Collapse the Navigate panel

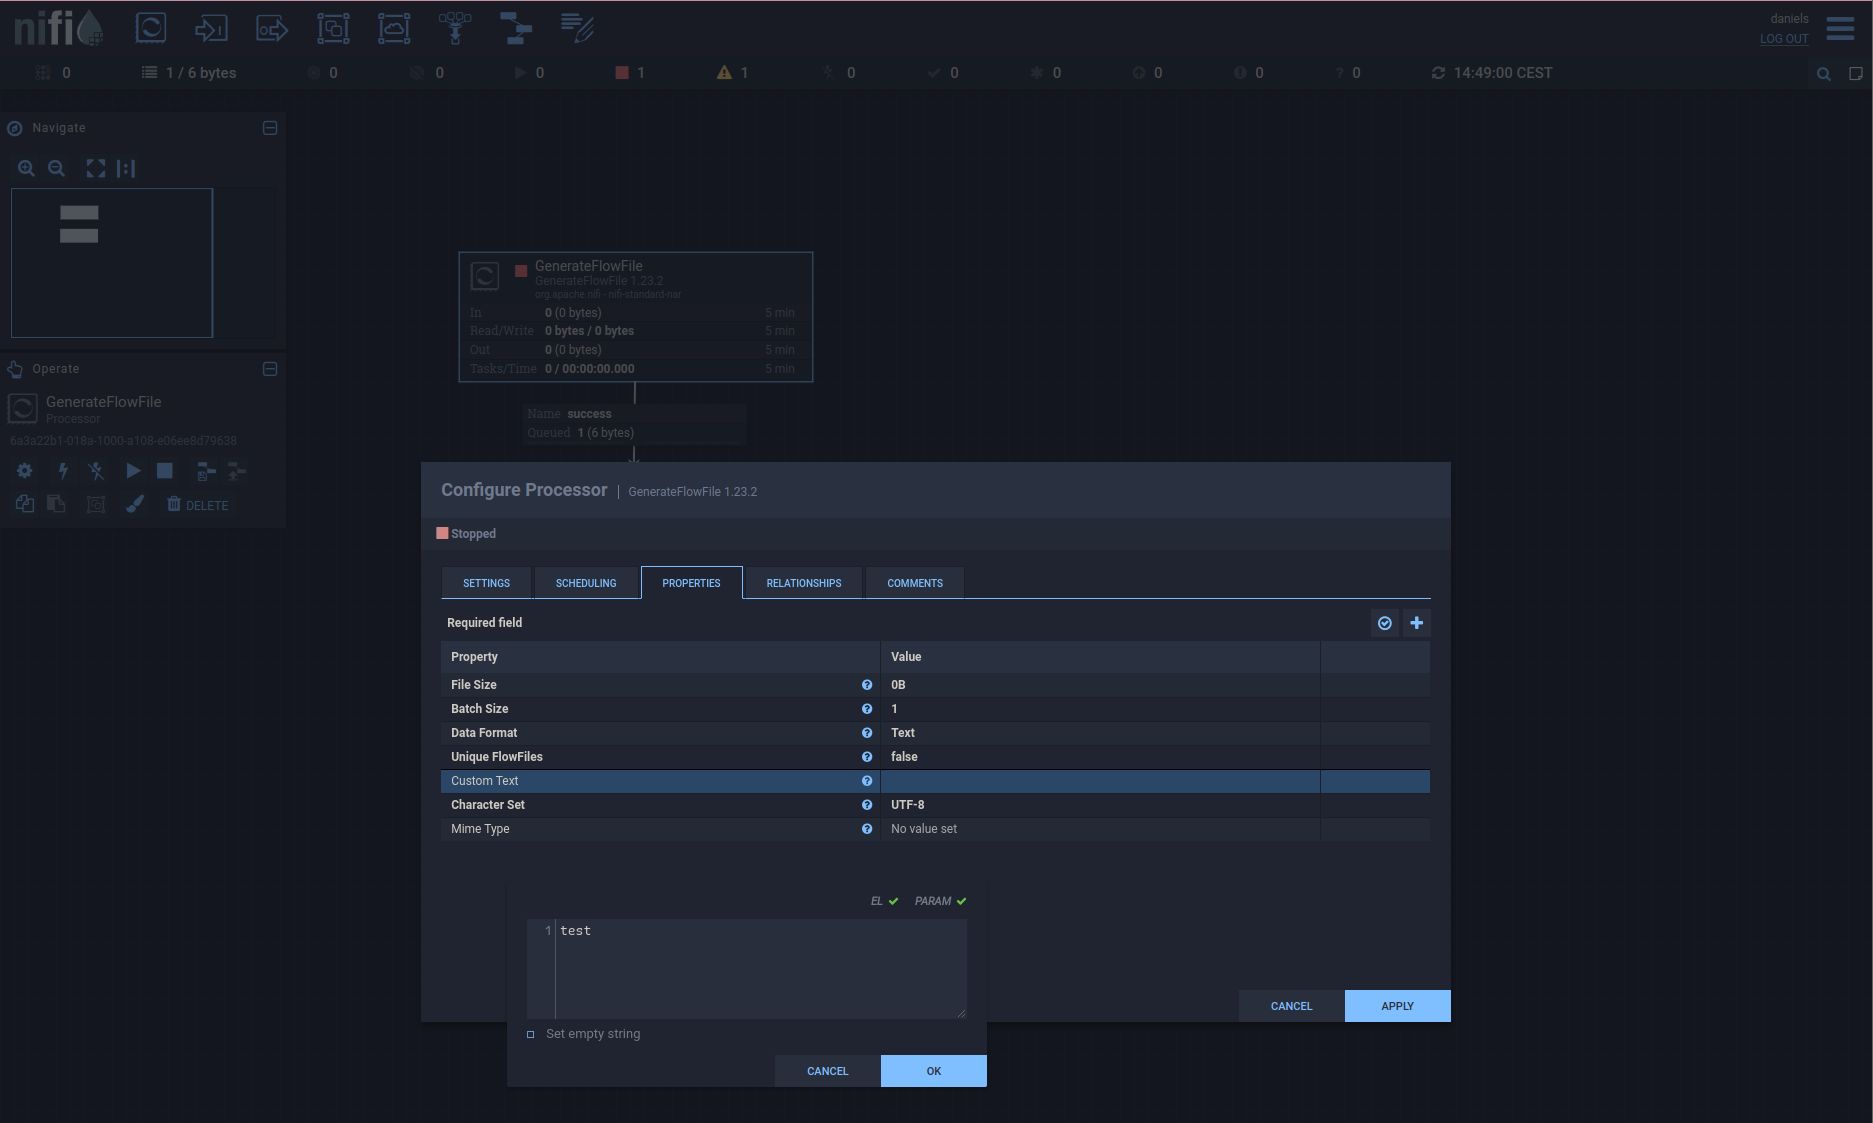270,128
